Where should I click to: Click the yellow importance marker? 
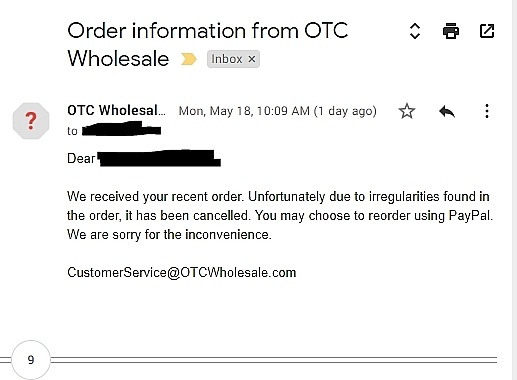(x=188, y=59)
